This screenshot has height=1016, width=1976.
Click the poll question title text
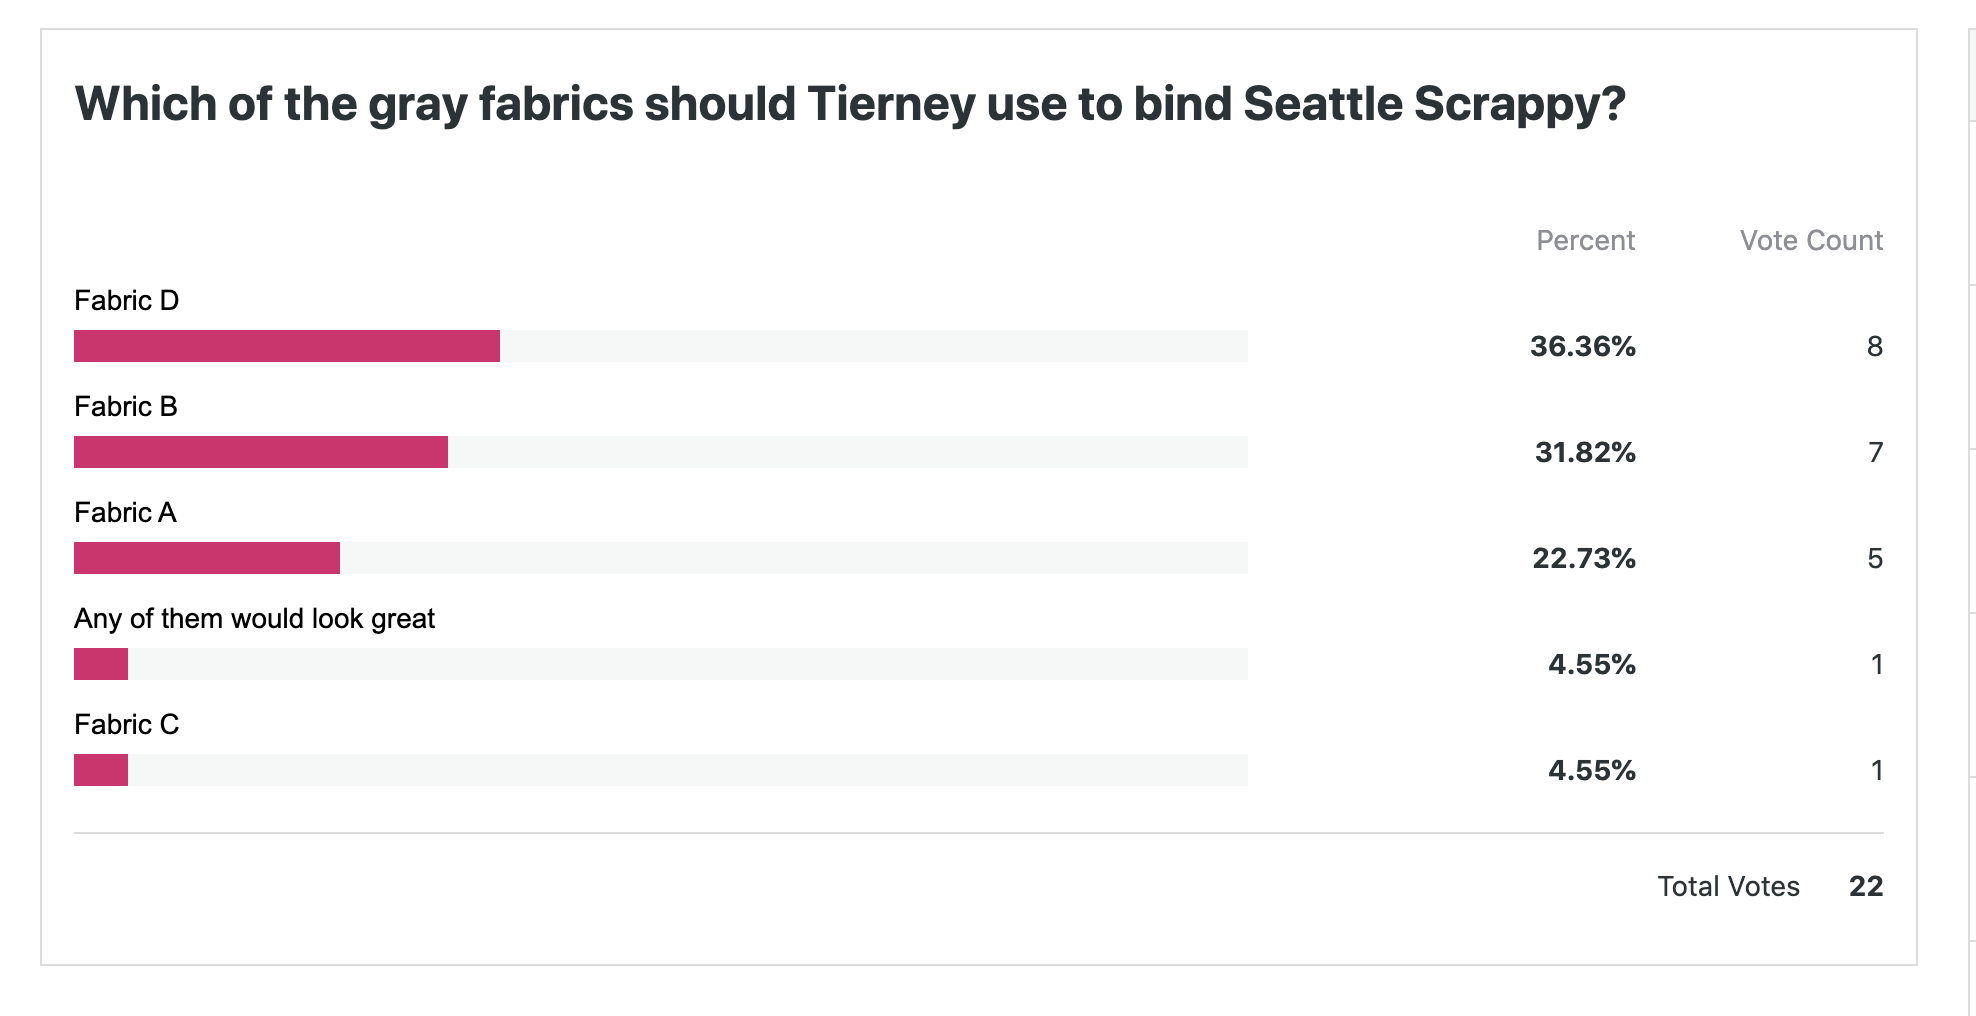(850, 104)
